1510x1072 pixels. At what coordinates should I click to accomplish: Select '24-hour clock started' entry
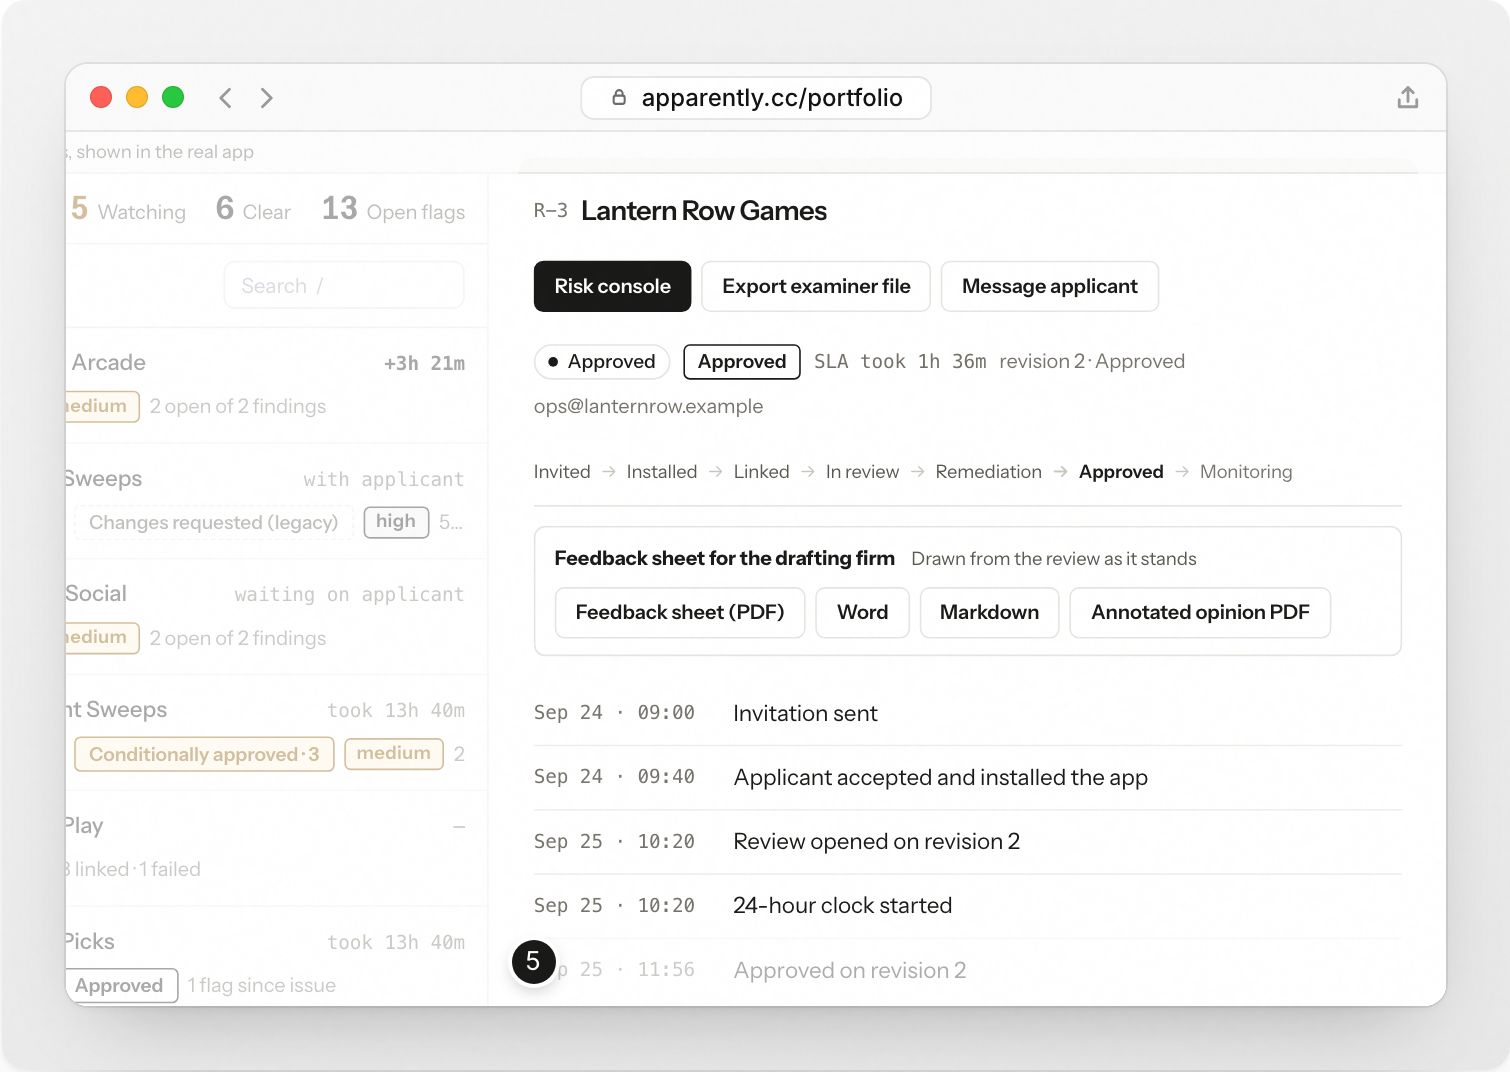click(x=968, y=906)
